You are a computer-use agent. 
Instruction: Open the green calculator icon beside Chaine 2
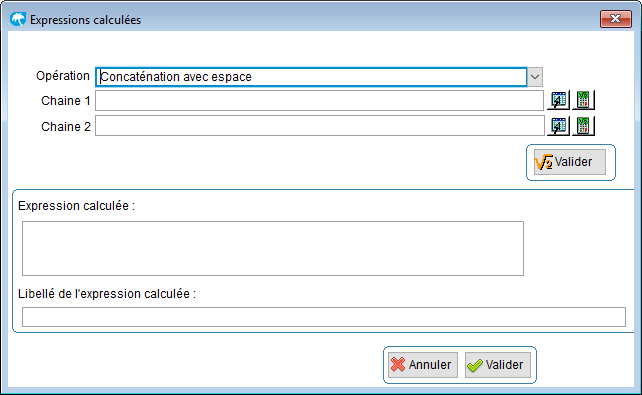click(583, 126)
